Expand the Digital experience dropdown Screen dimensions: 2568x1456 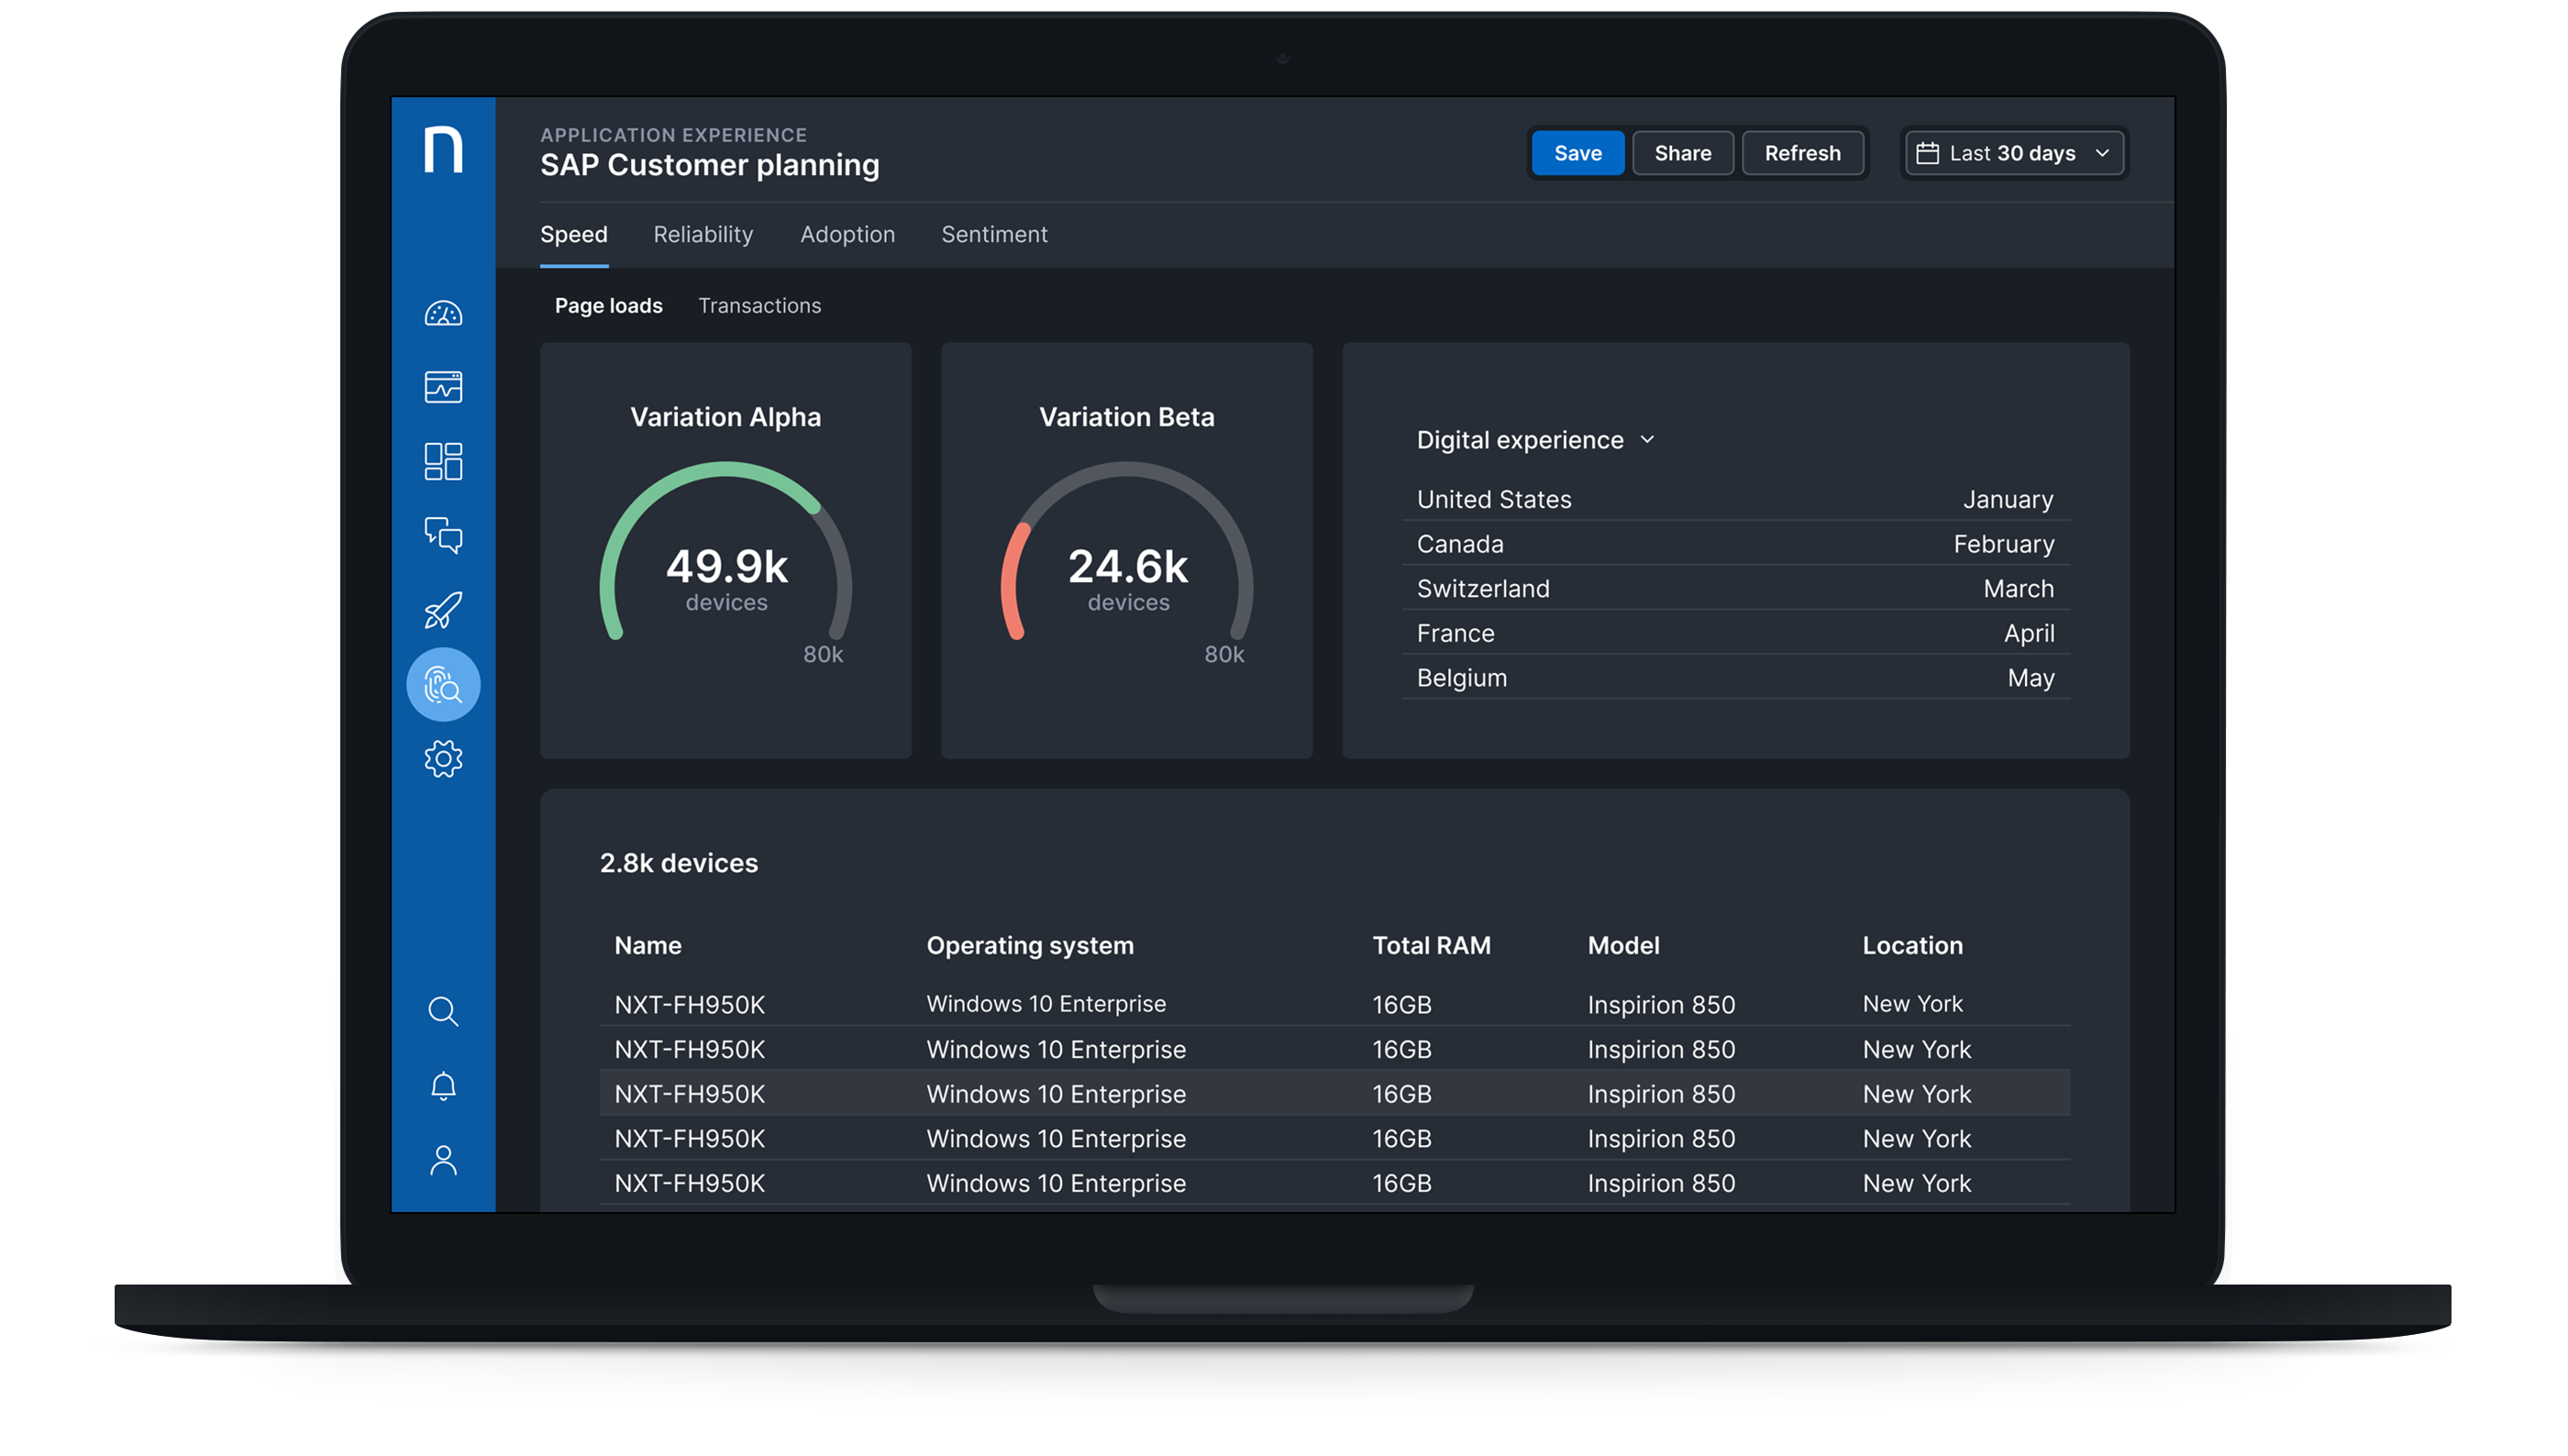[x=1535, y=440]
